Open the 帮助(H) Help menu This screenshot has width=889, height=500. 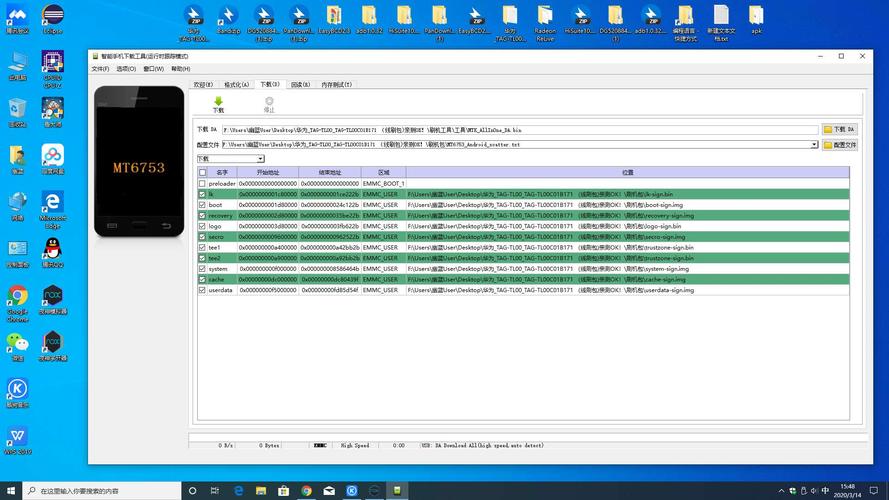180,69
